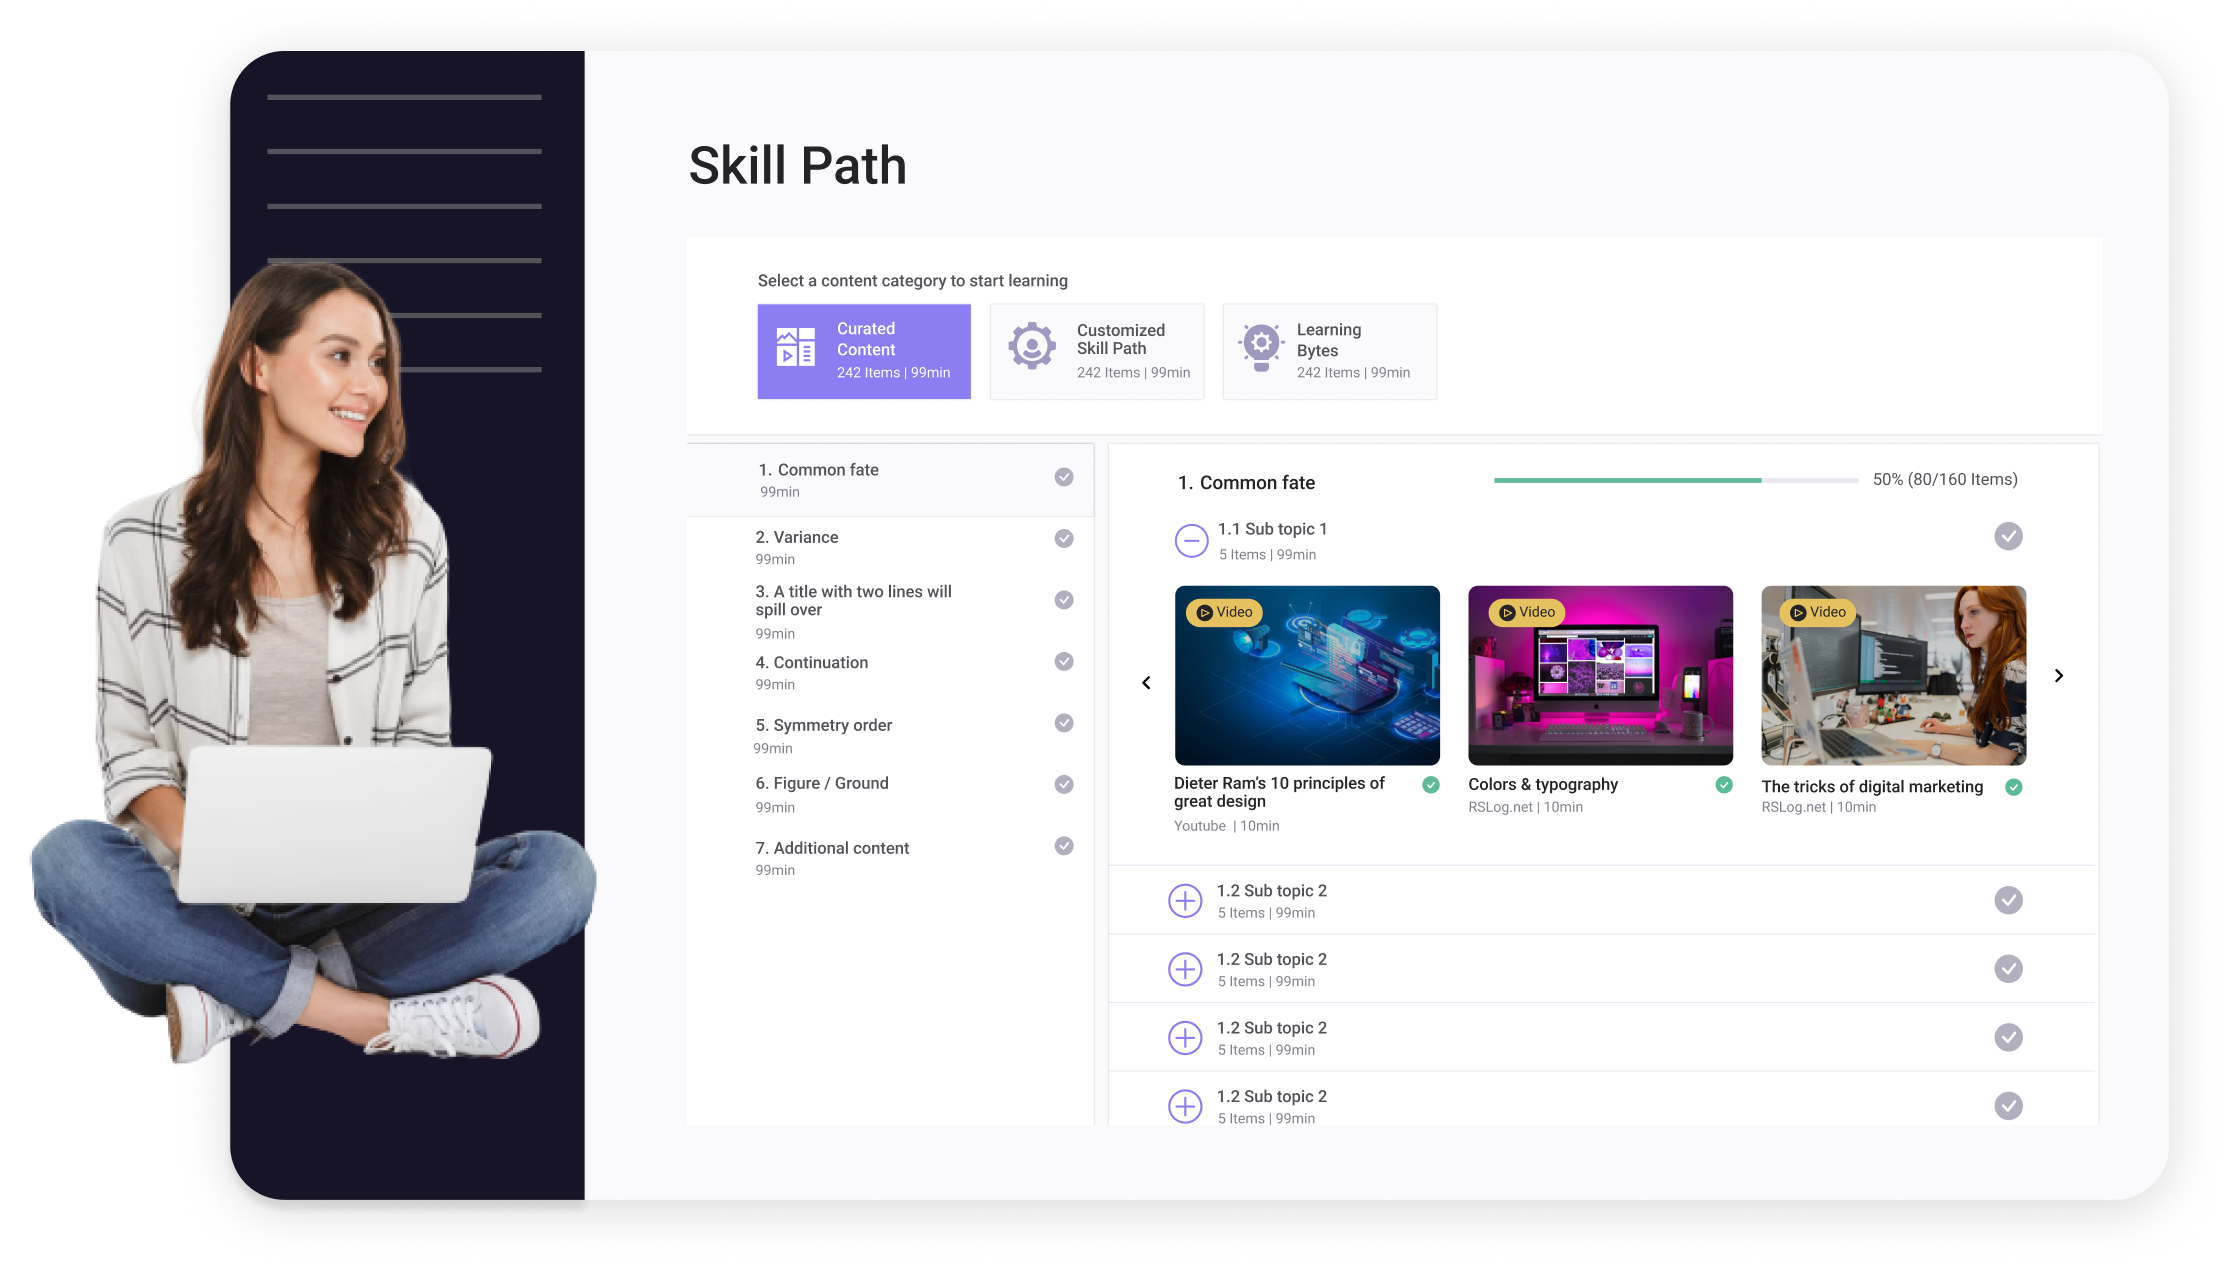The height and width of the screenshot is (1269, 2229).
Task: Click the Learning Bytes lightbulb icon
Action: tap(1261, 347)
